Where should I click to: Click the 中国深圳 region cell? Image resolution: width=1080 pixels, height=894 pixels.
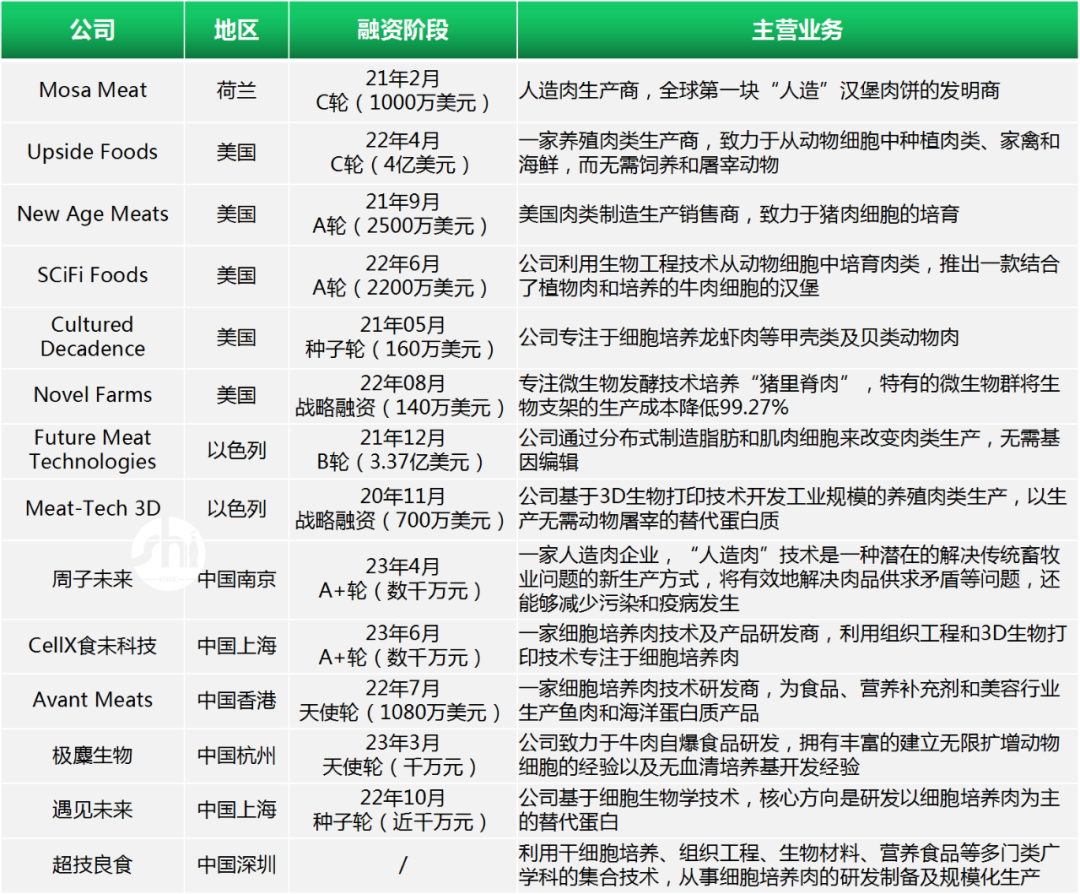coord(236,865)
